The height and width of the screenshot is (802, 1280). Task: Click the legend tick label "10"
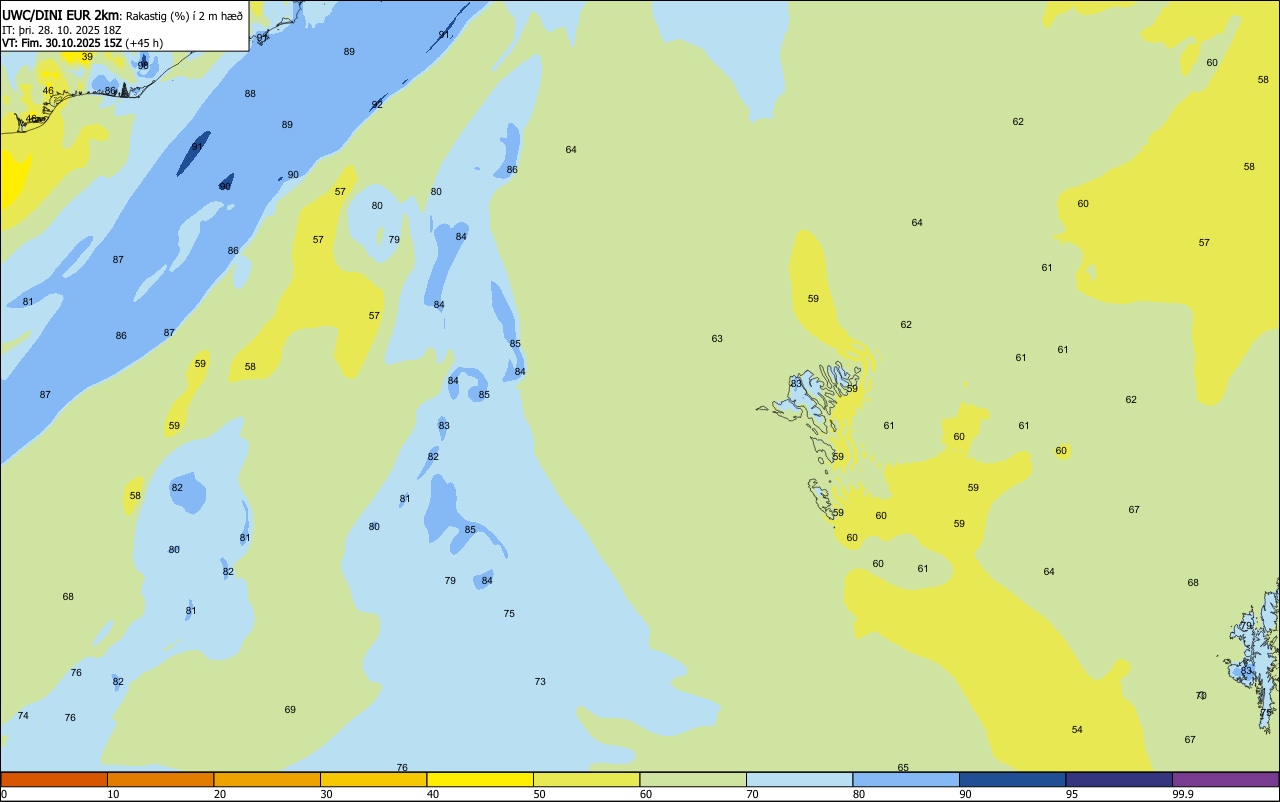point(114,794)
